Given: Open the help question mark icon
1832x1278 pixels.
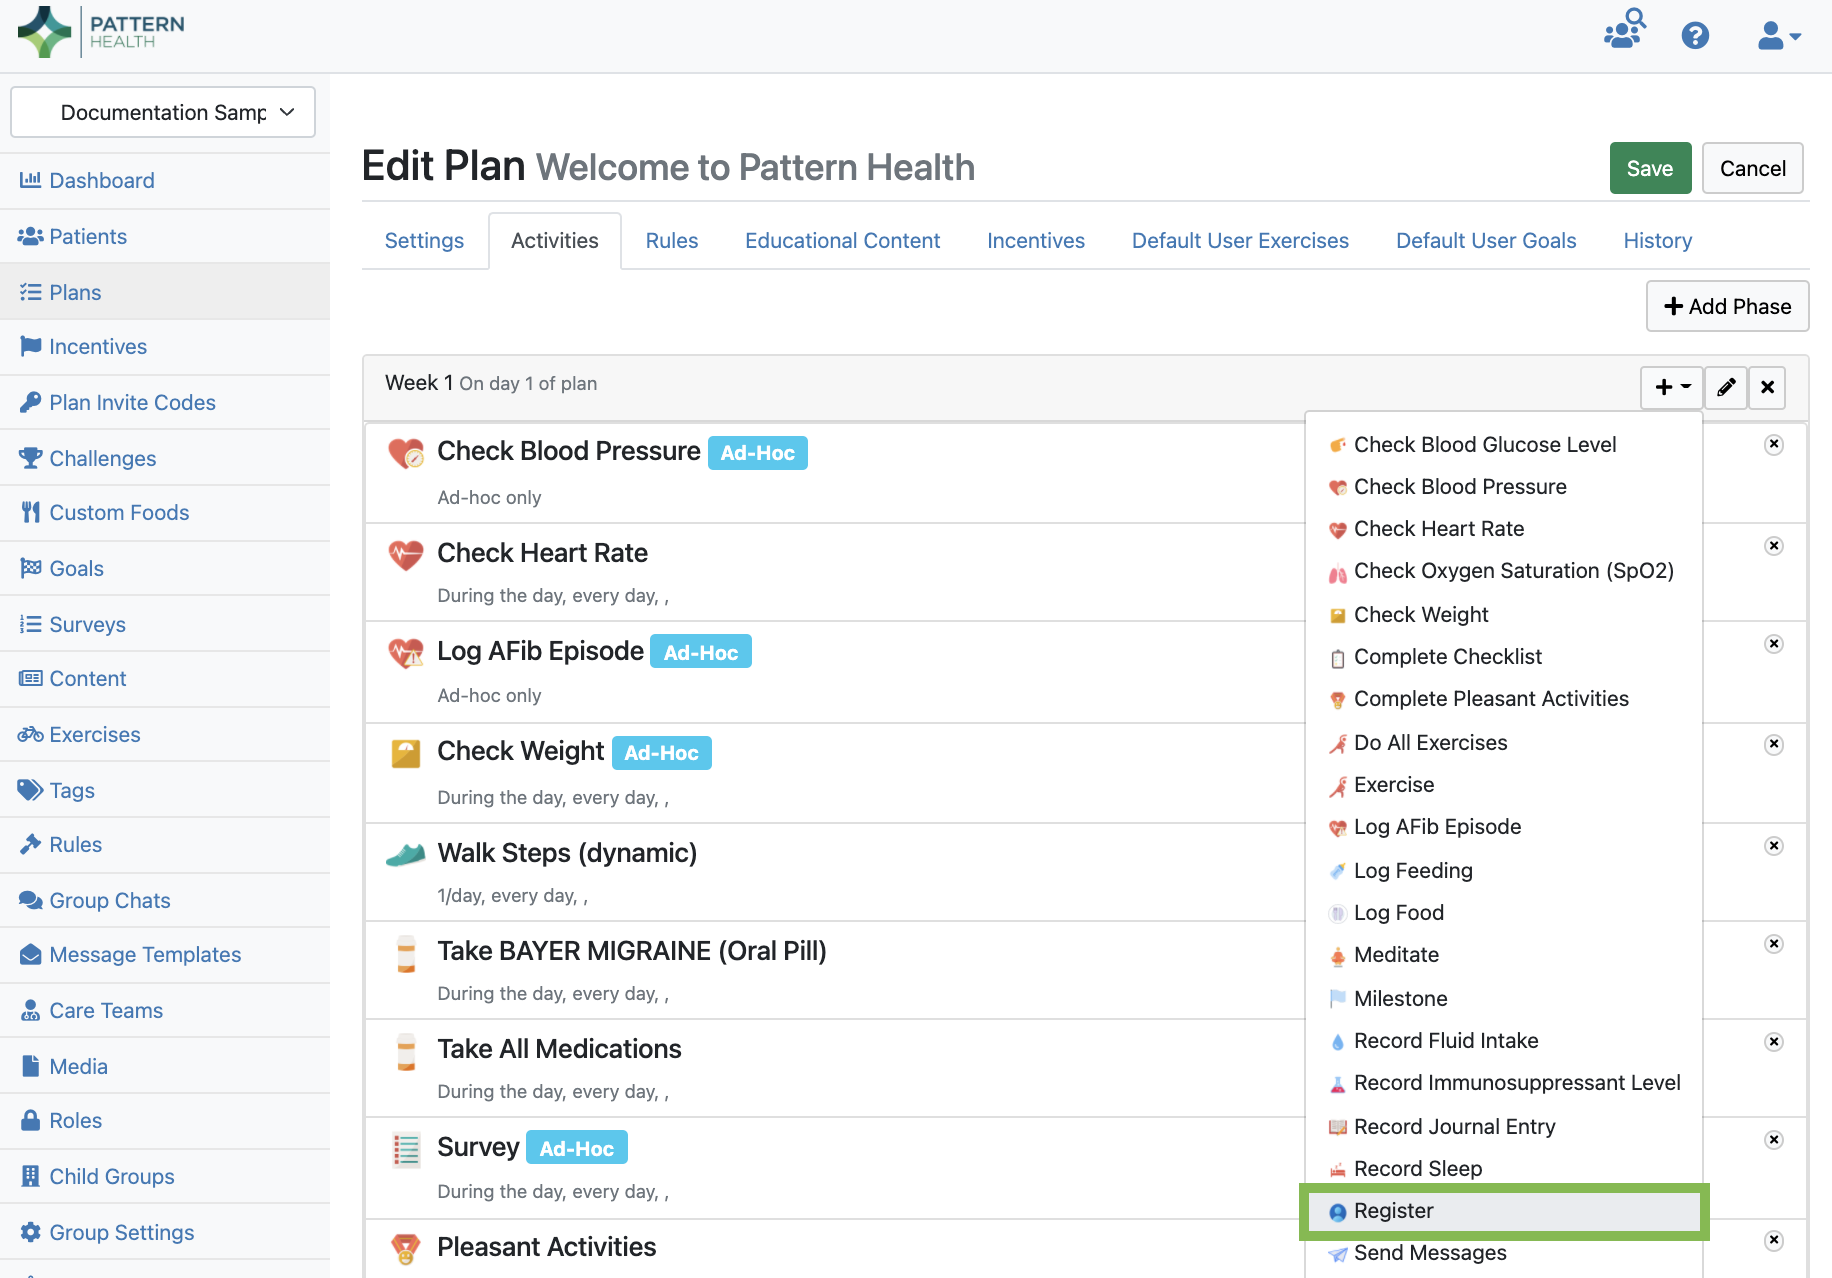Looking at the screenshot, I should [x=1695, y=36].
